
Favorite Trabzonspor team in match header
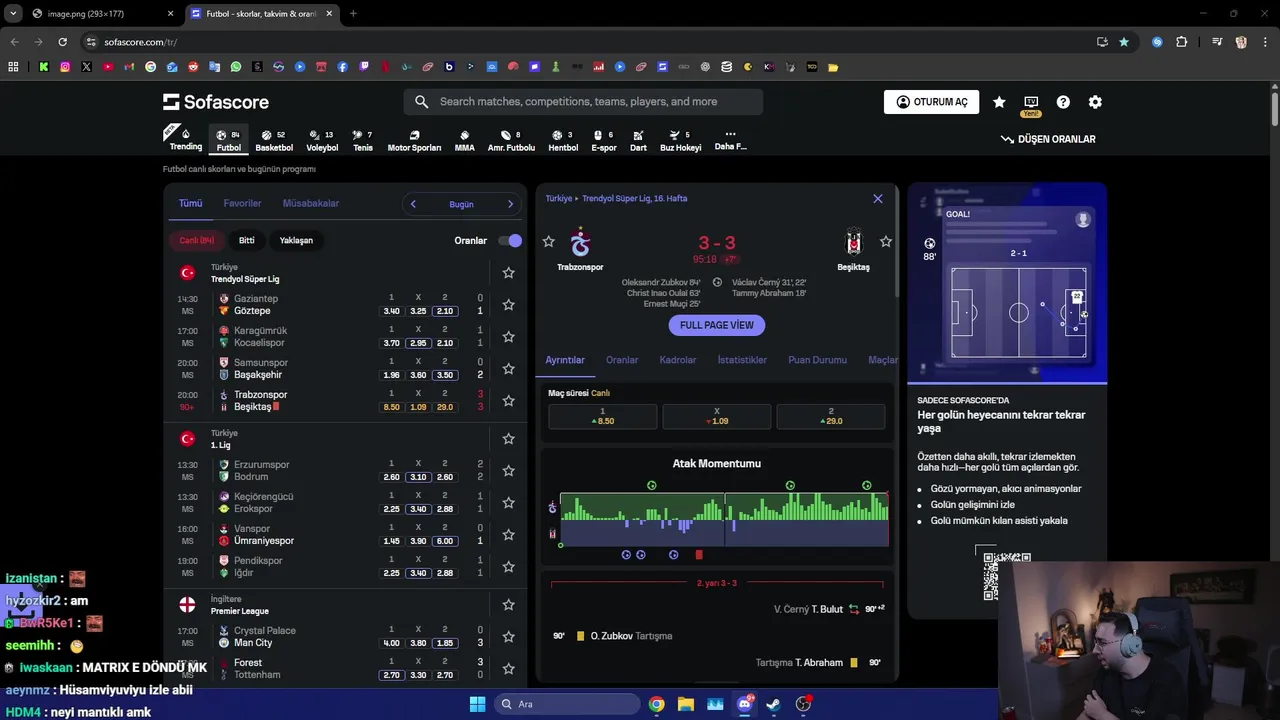[548, 242]
